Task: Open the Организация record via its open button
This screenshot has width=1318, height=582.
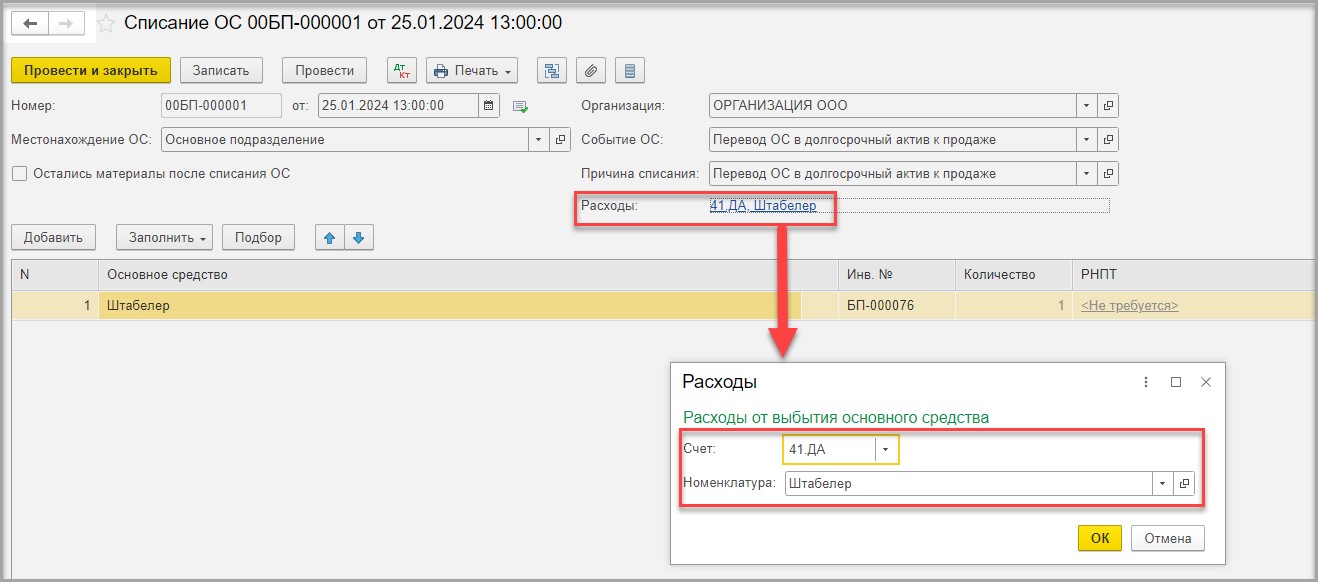Action: click(x=1108, y=106)
